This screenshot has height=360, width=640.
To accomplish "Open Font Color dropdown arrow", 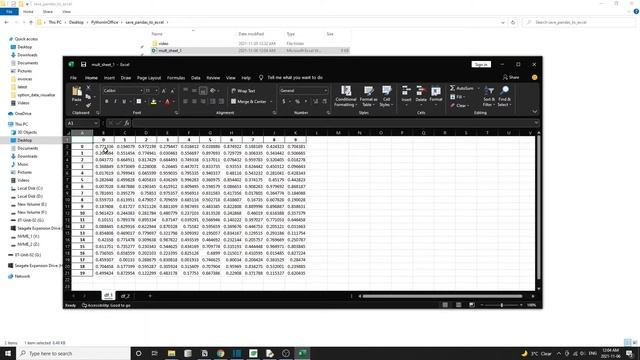I will [x=173, y=101].
